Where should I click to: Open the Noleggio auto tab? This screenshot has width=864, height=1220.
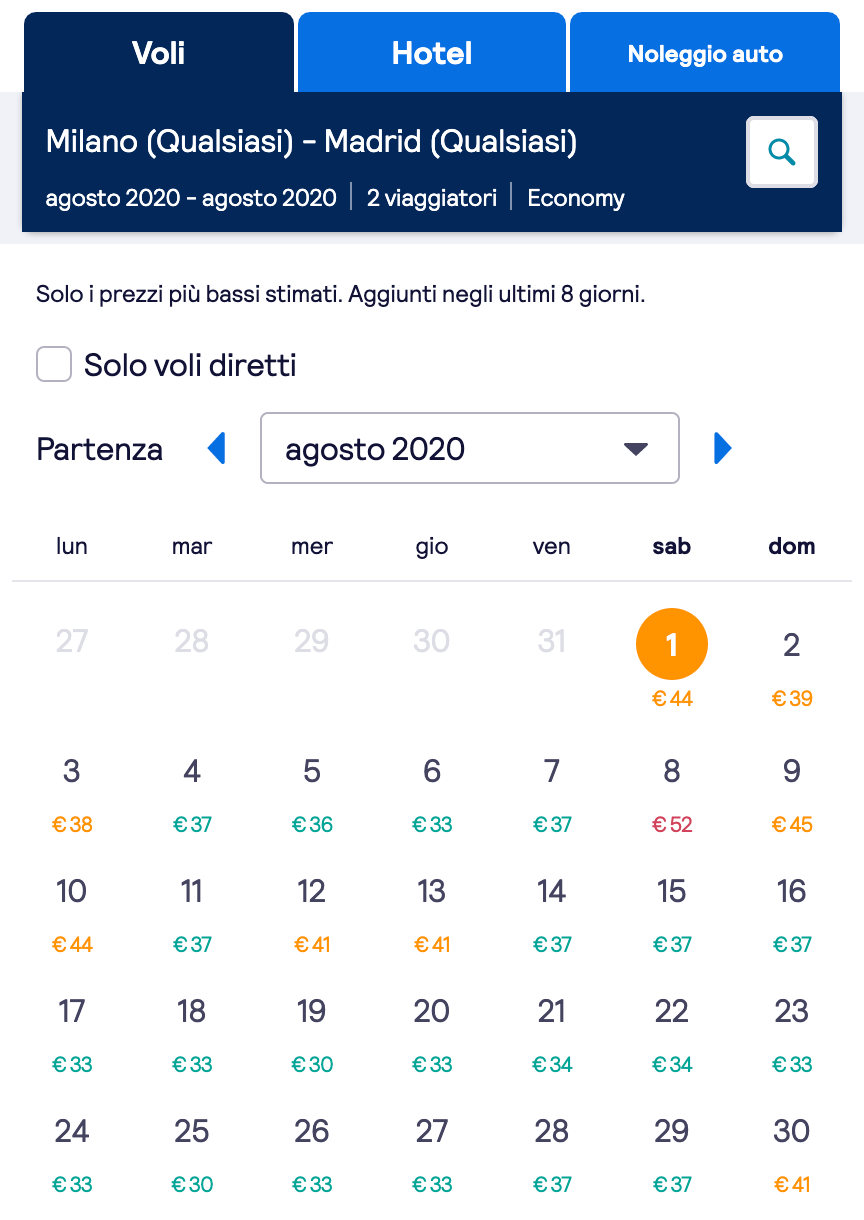pos(705,53)
